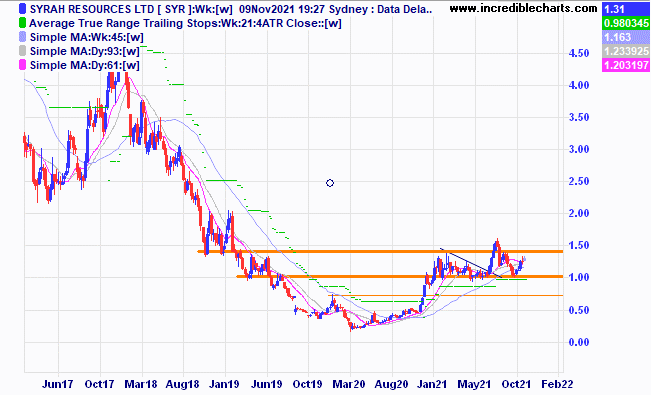Screen dimensions: 651x395
Task: Click the blue SYRAH RESOURCES legend color swatch
Action: pyautogui.click(x=22, y=9)
